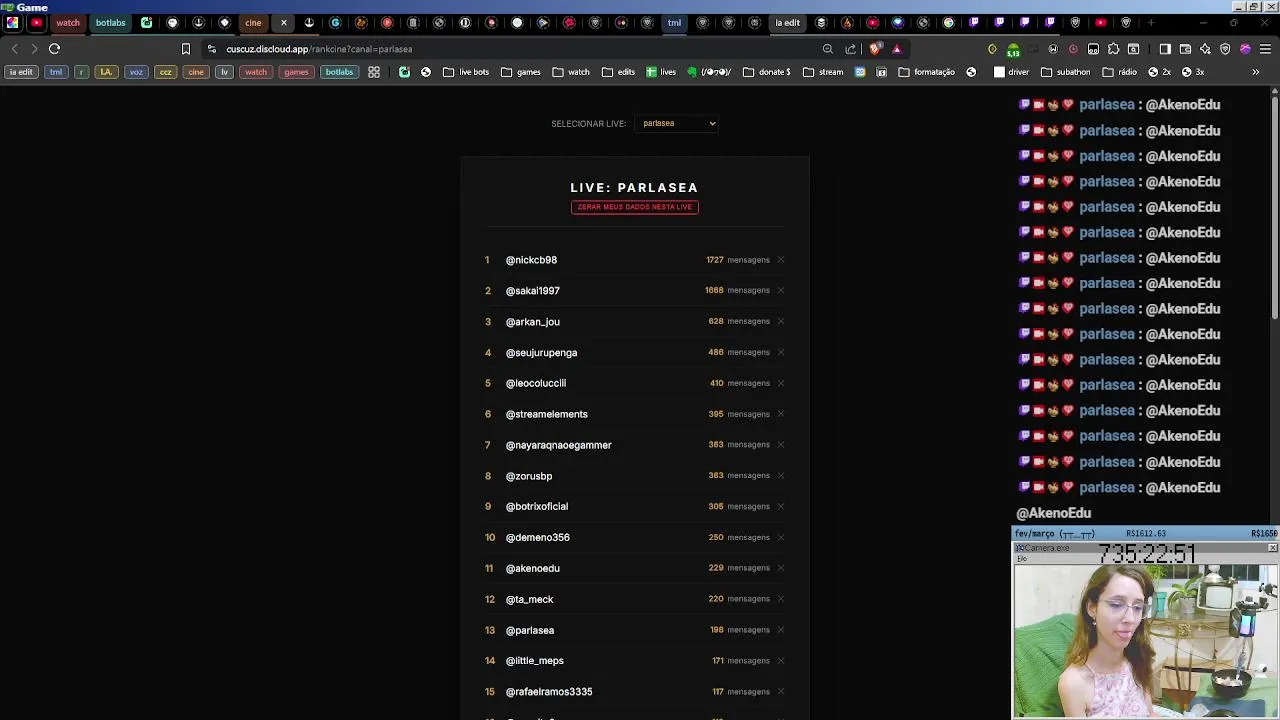This screenshot has height=720, width=1280.
Task: Open the Extensions puzzle-piece menu
Action: tap(1113, 49)
